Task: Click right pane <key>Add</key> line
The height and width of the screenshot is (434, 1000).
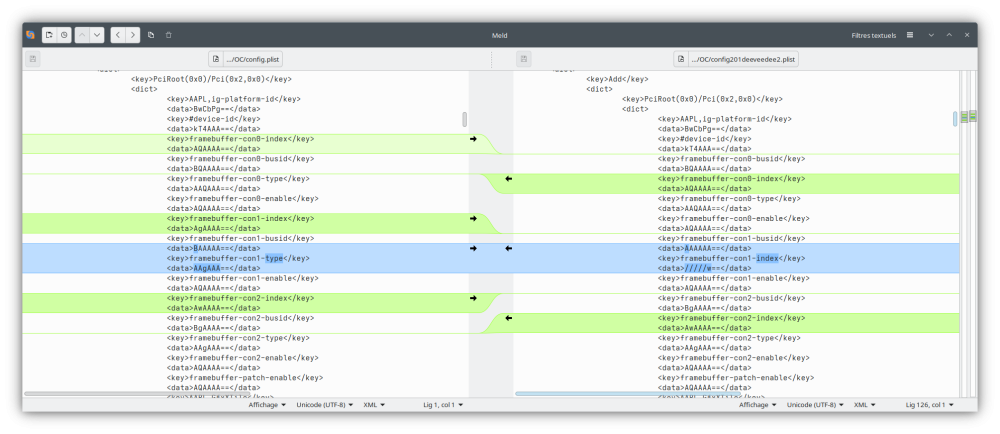Action: (617, 80)
